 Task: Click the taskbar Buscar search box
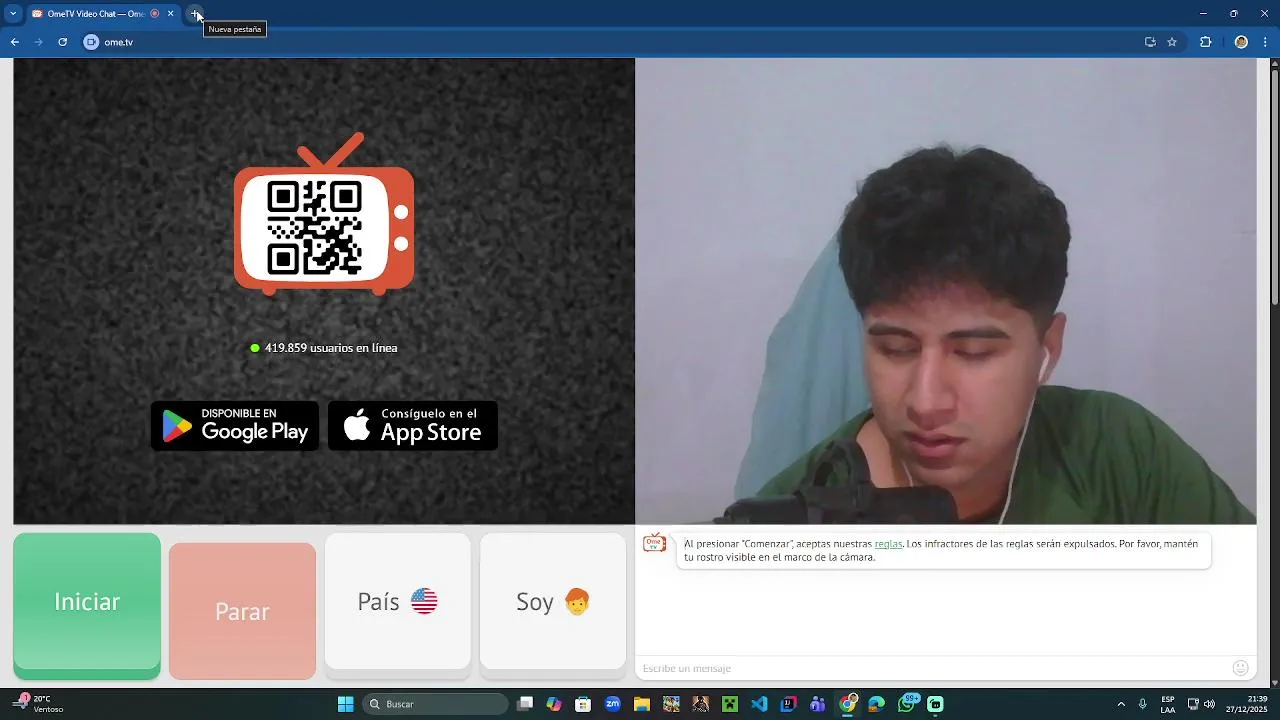click(435, 704)
